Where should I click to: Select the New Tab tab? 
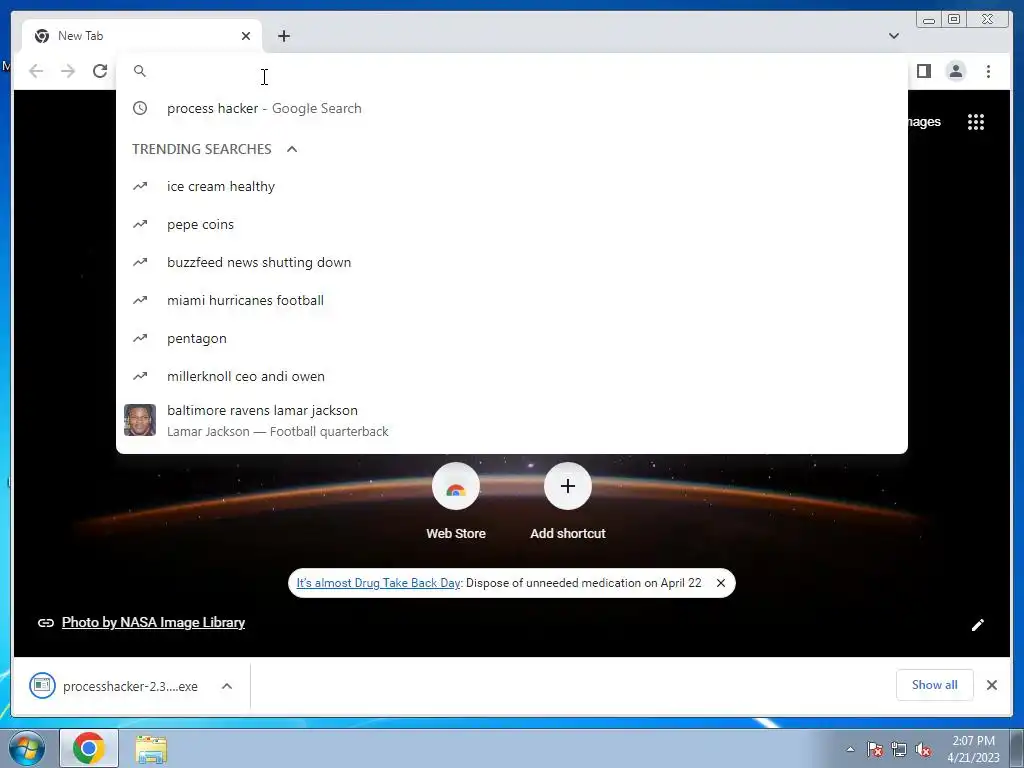click(142, 36)
